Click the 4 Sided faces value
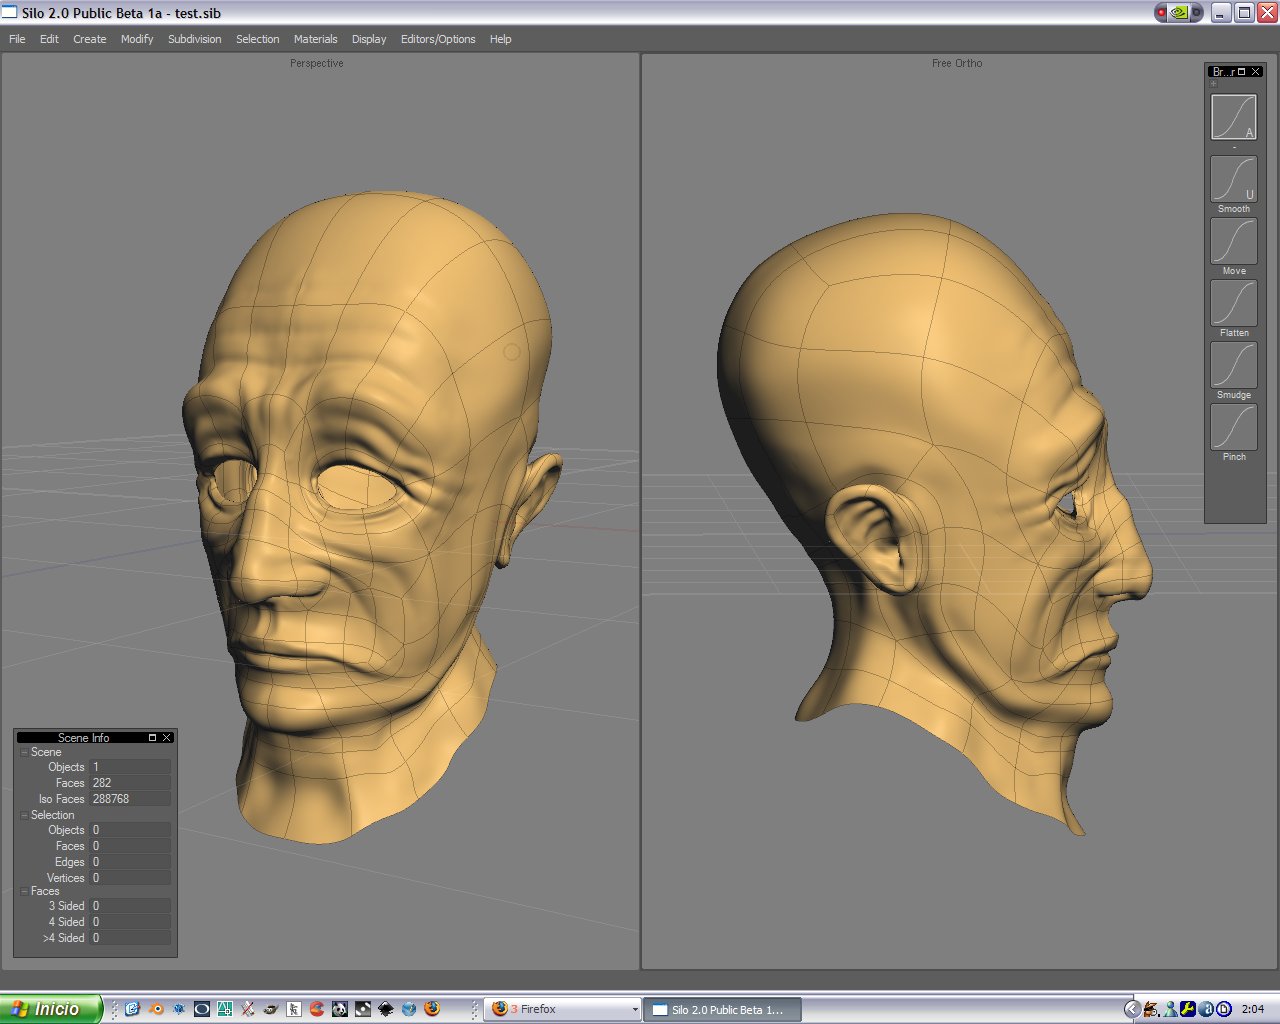The width and height of the screenshot is (1280, 1024). point(130,922)
